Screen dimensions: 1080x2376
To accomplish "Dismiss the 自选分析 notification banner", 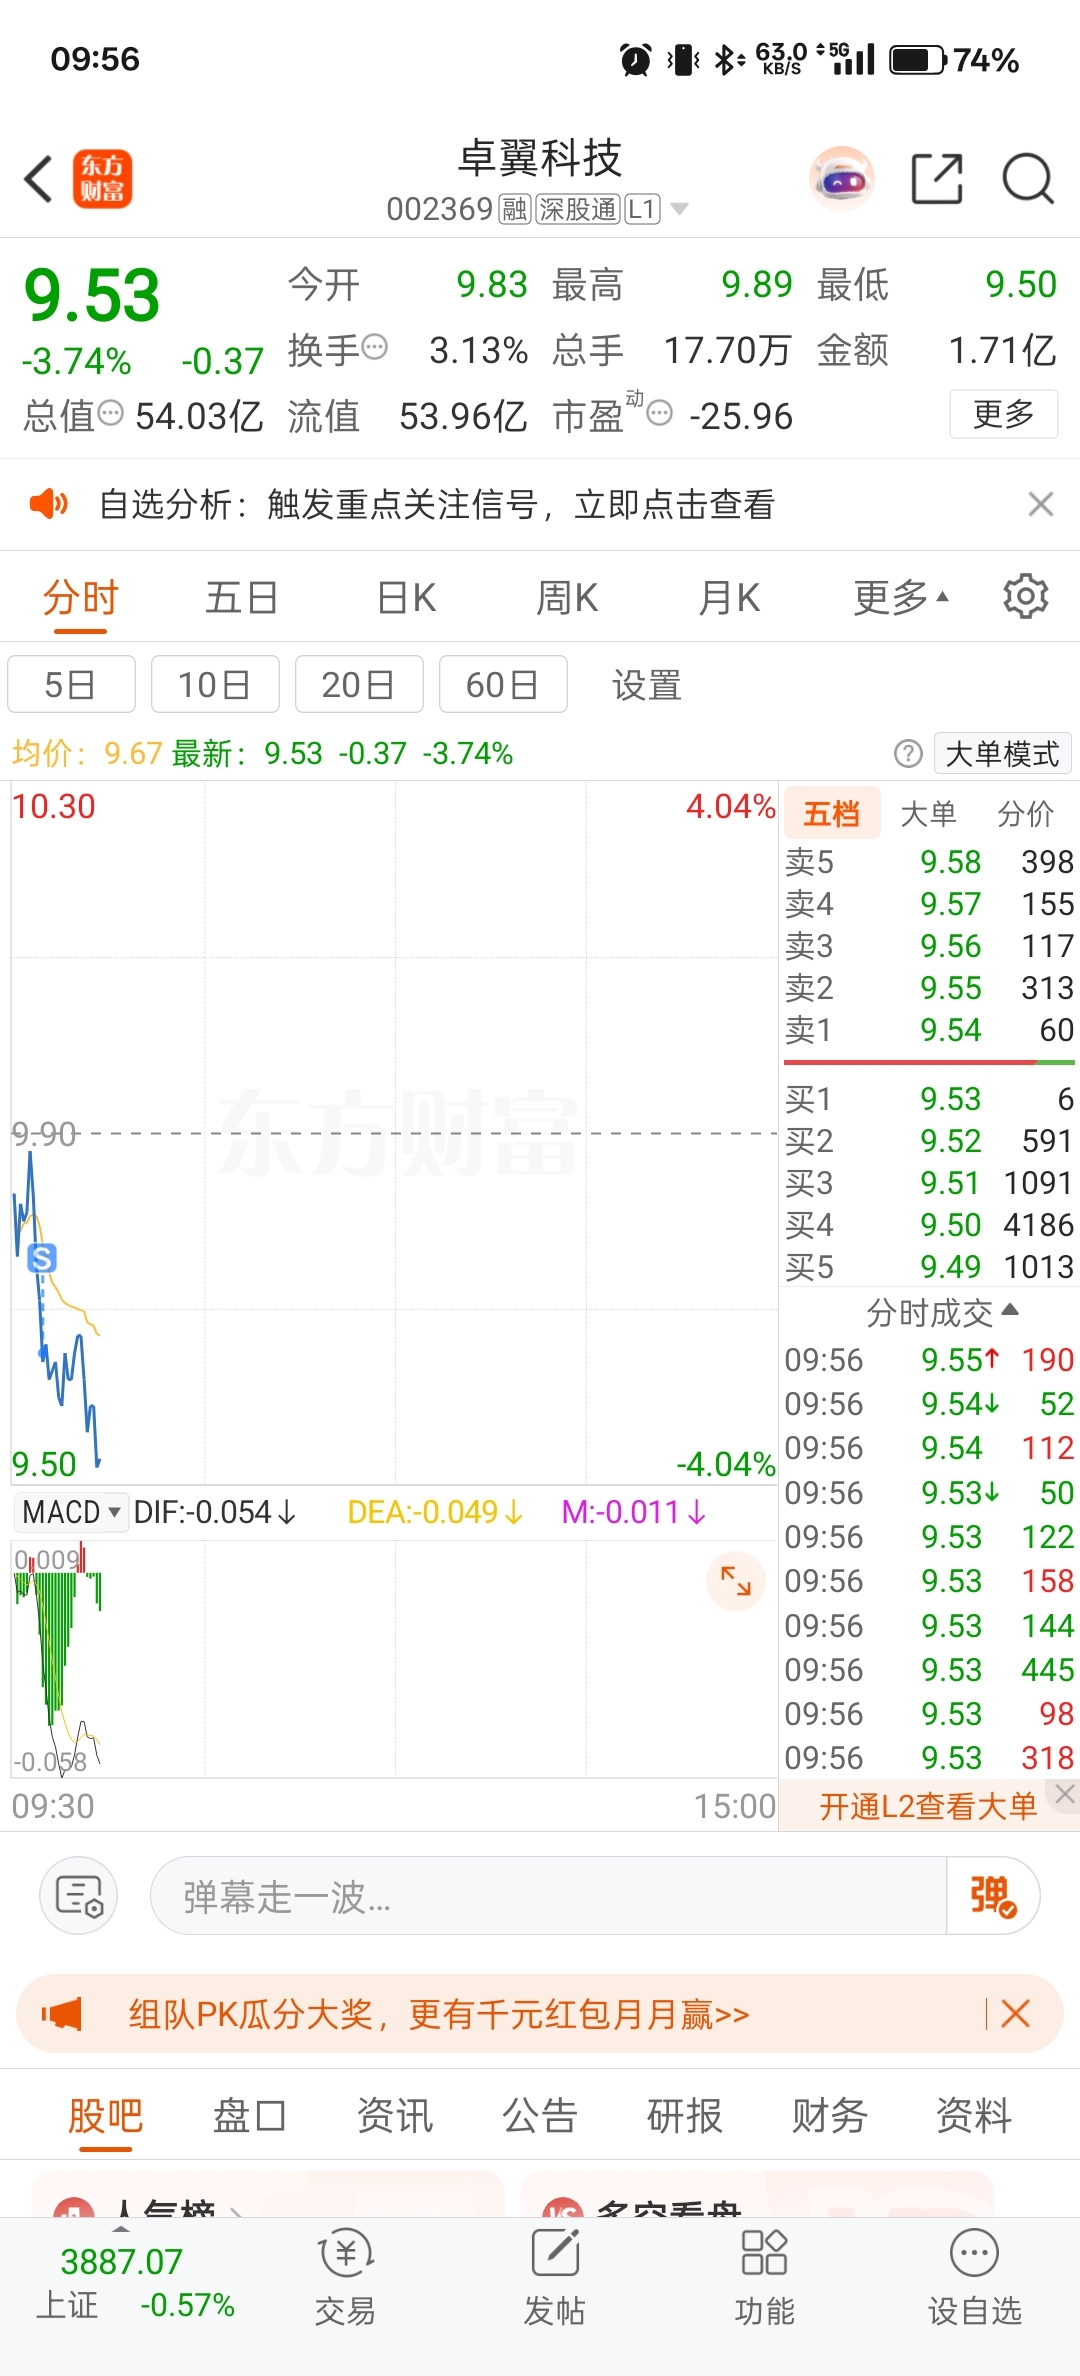I will click(1041, 504).
